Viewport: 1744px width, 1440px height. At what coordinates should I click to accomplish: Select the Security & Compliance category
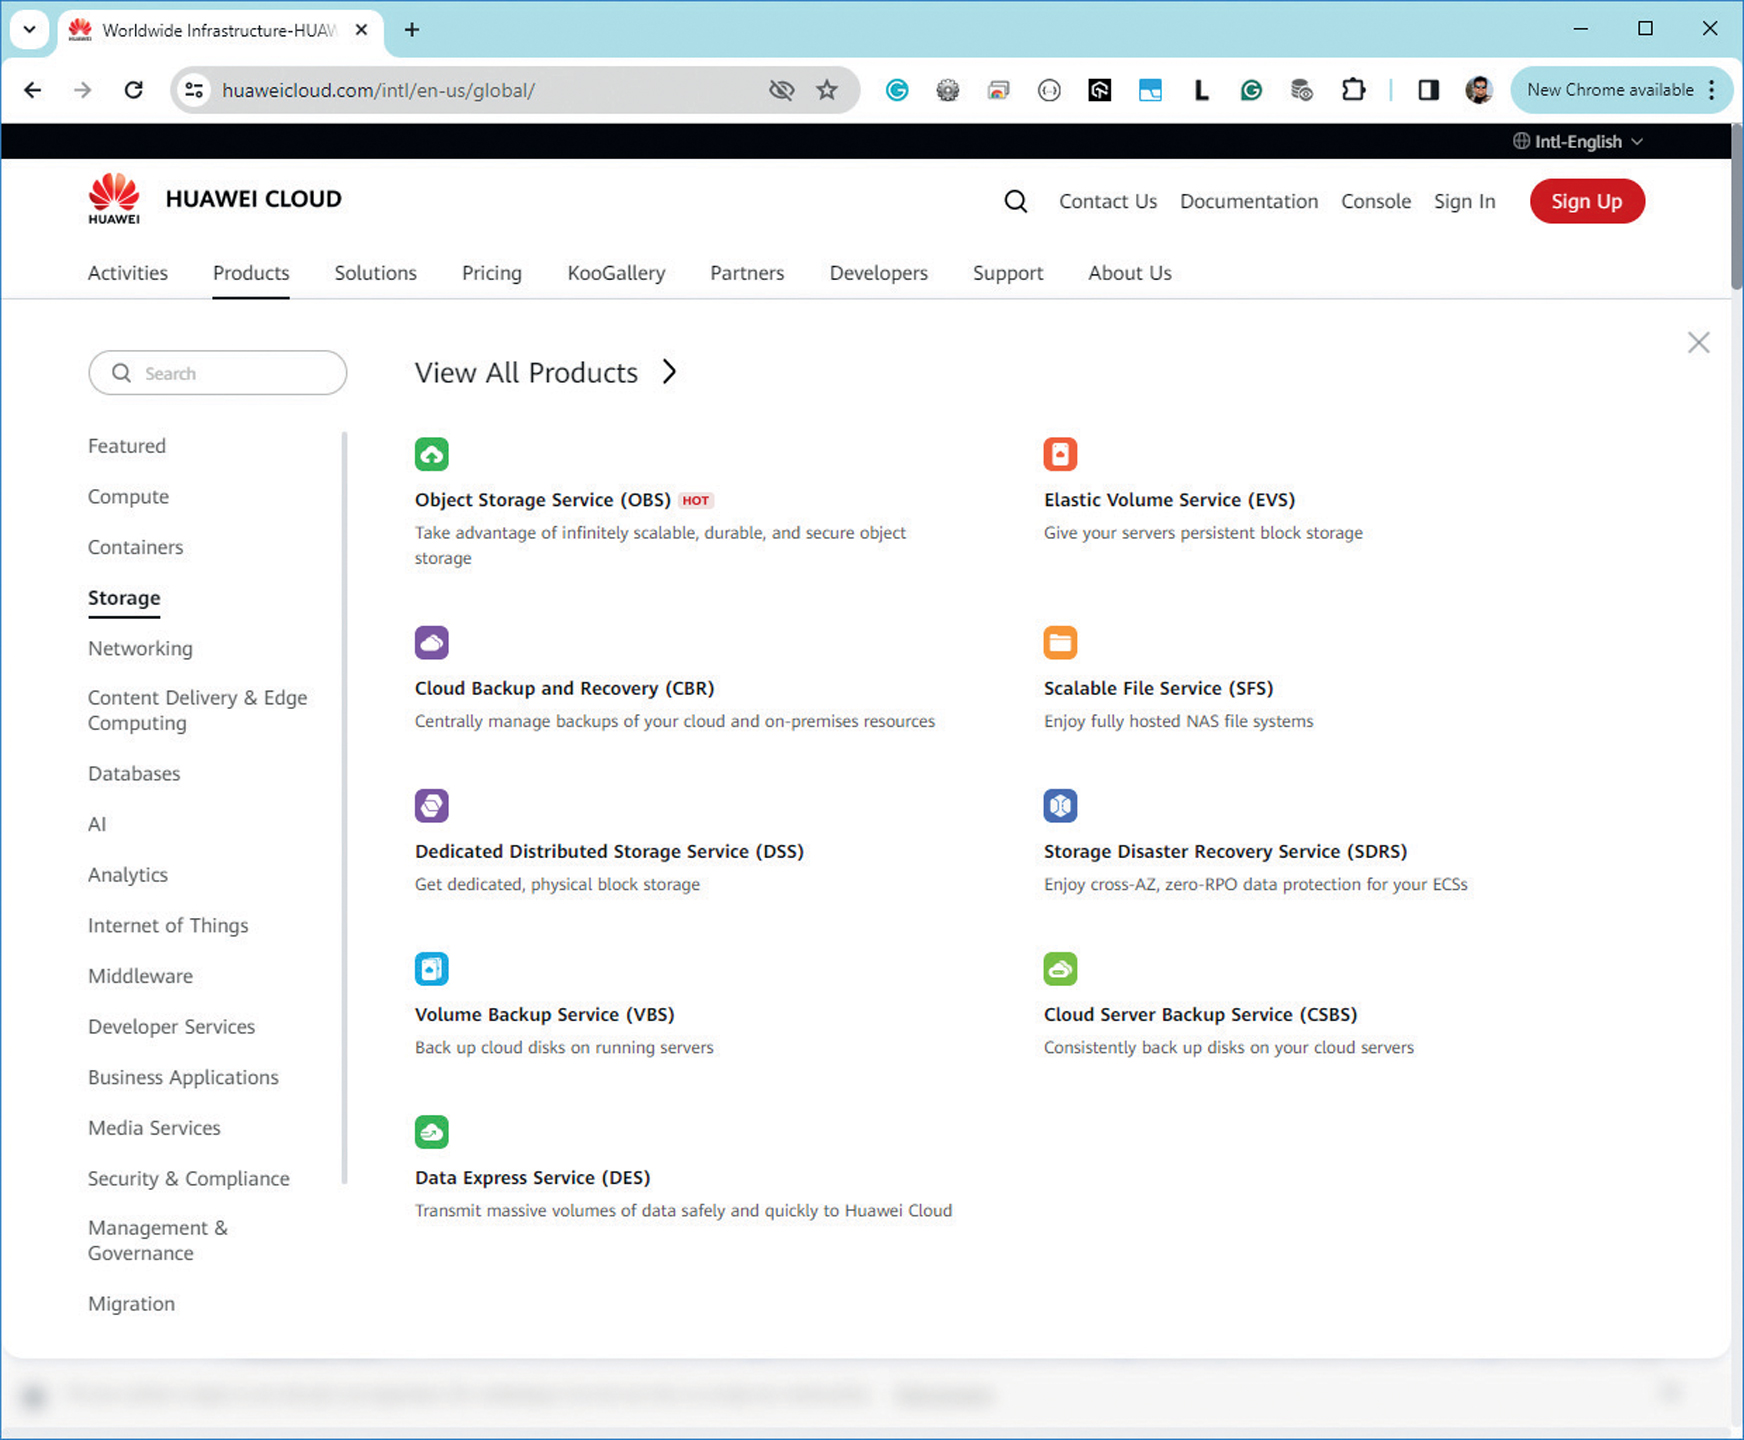tap(188, 1178)
